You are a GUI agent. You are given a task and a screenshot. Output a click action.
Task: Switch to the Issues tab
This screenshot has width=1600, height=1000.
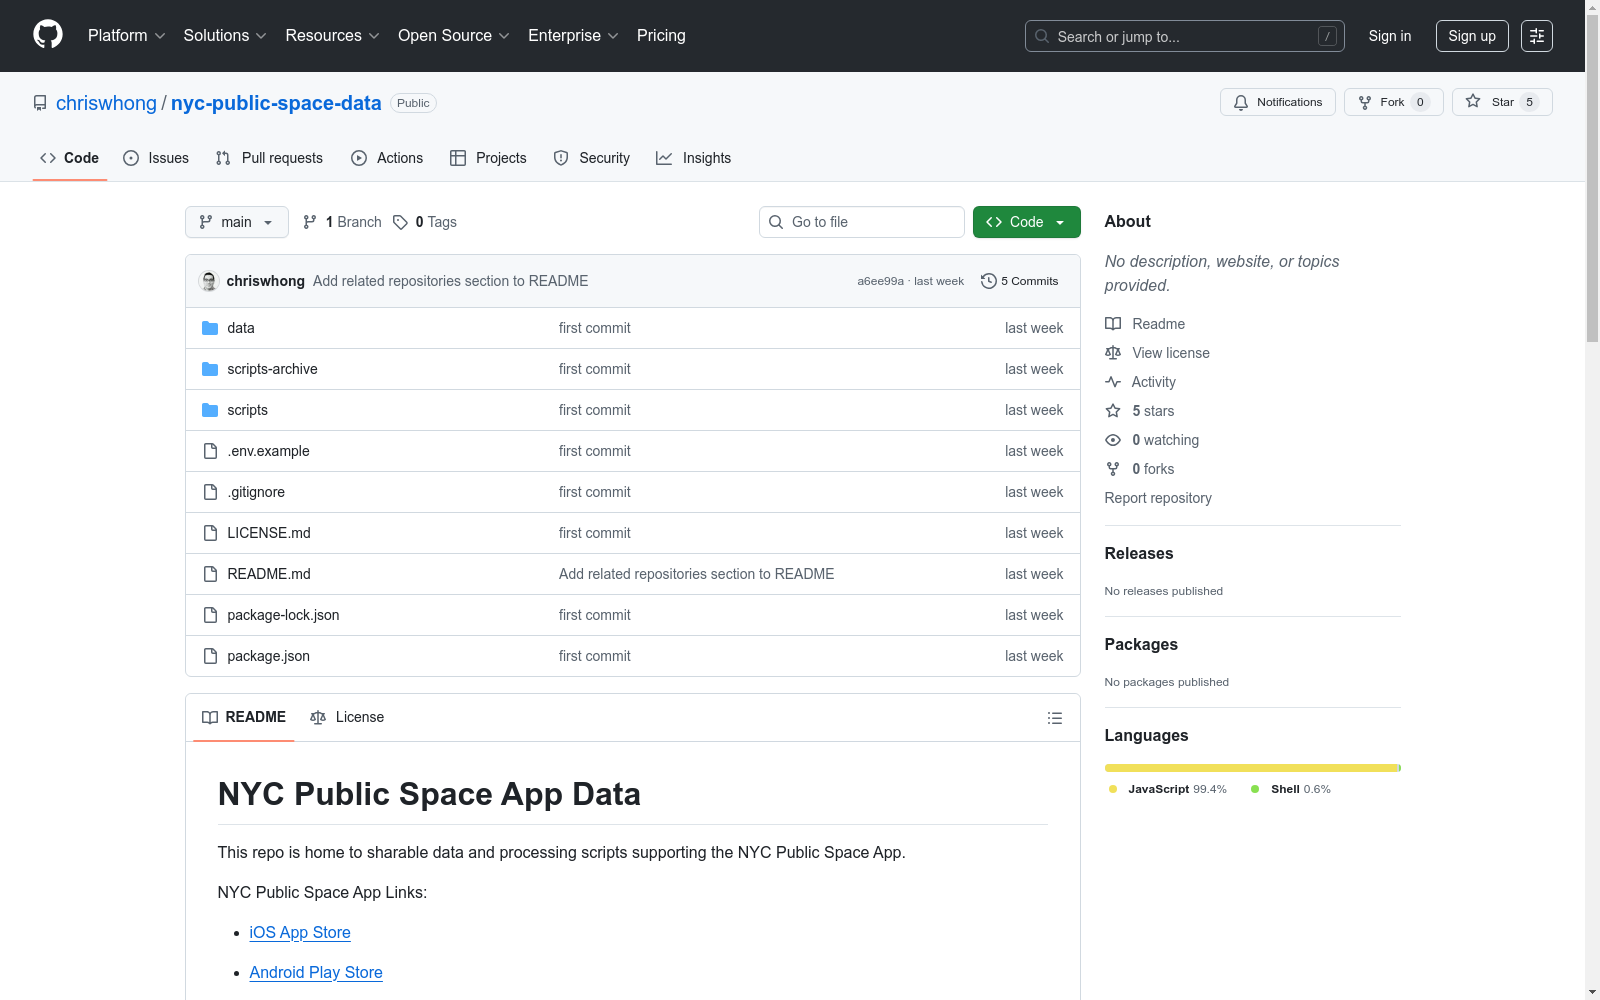pyautogui.click(x=156, y=158)
